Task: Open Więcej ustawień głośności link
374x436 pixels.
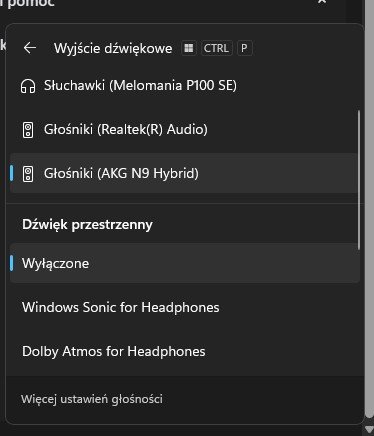Action: tap(92, 399)
